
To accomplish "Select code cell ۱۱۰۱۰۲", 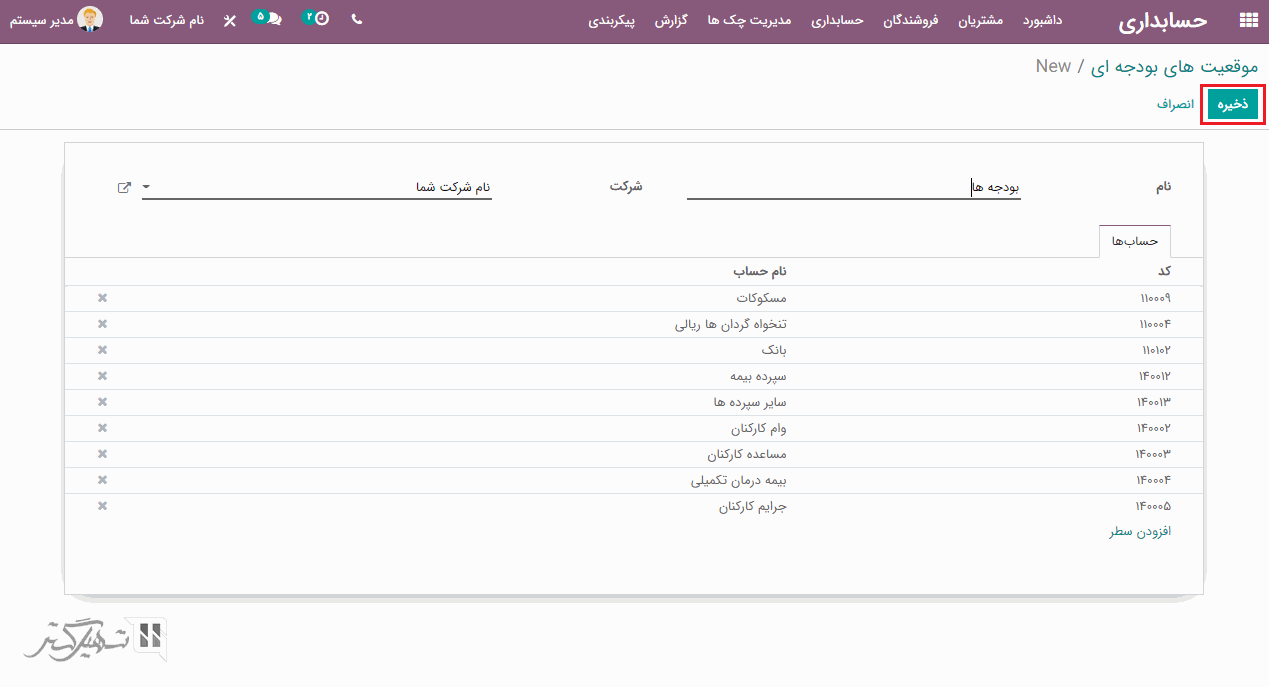I will (1156, 350).
